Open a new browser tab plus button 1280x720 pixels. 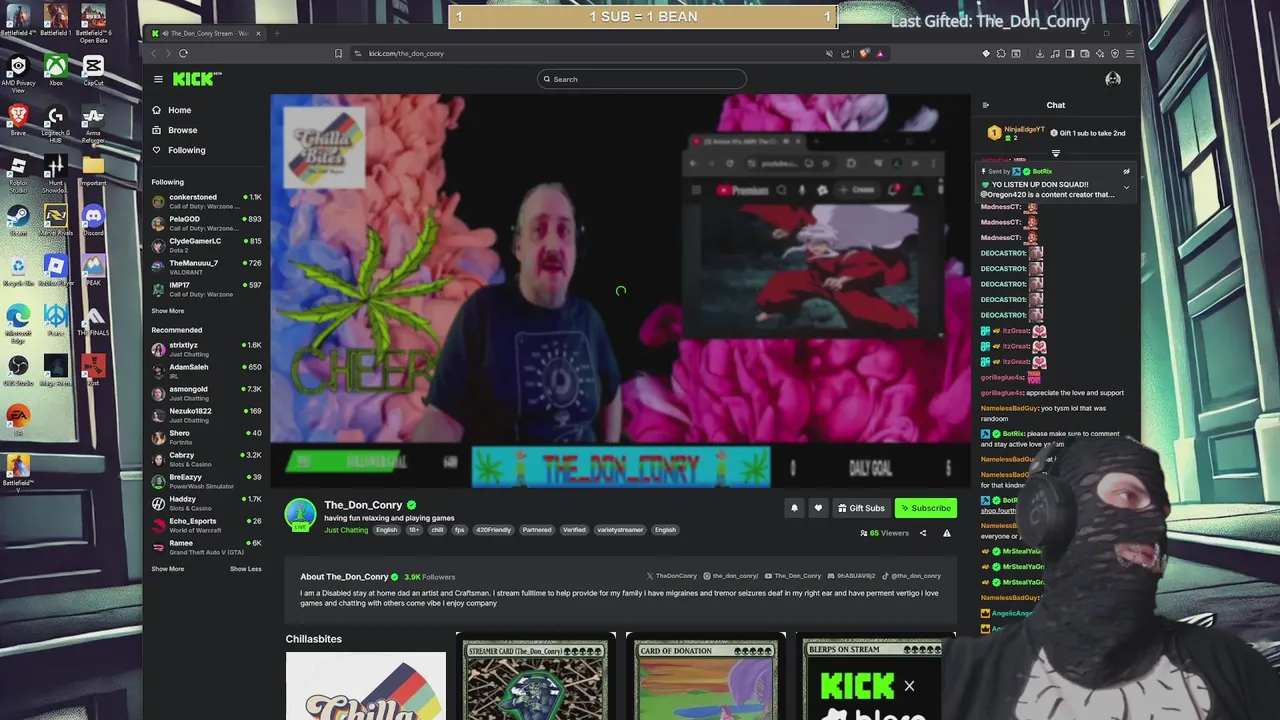coord(277,33)
